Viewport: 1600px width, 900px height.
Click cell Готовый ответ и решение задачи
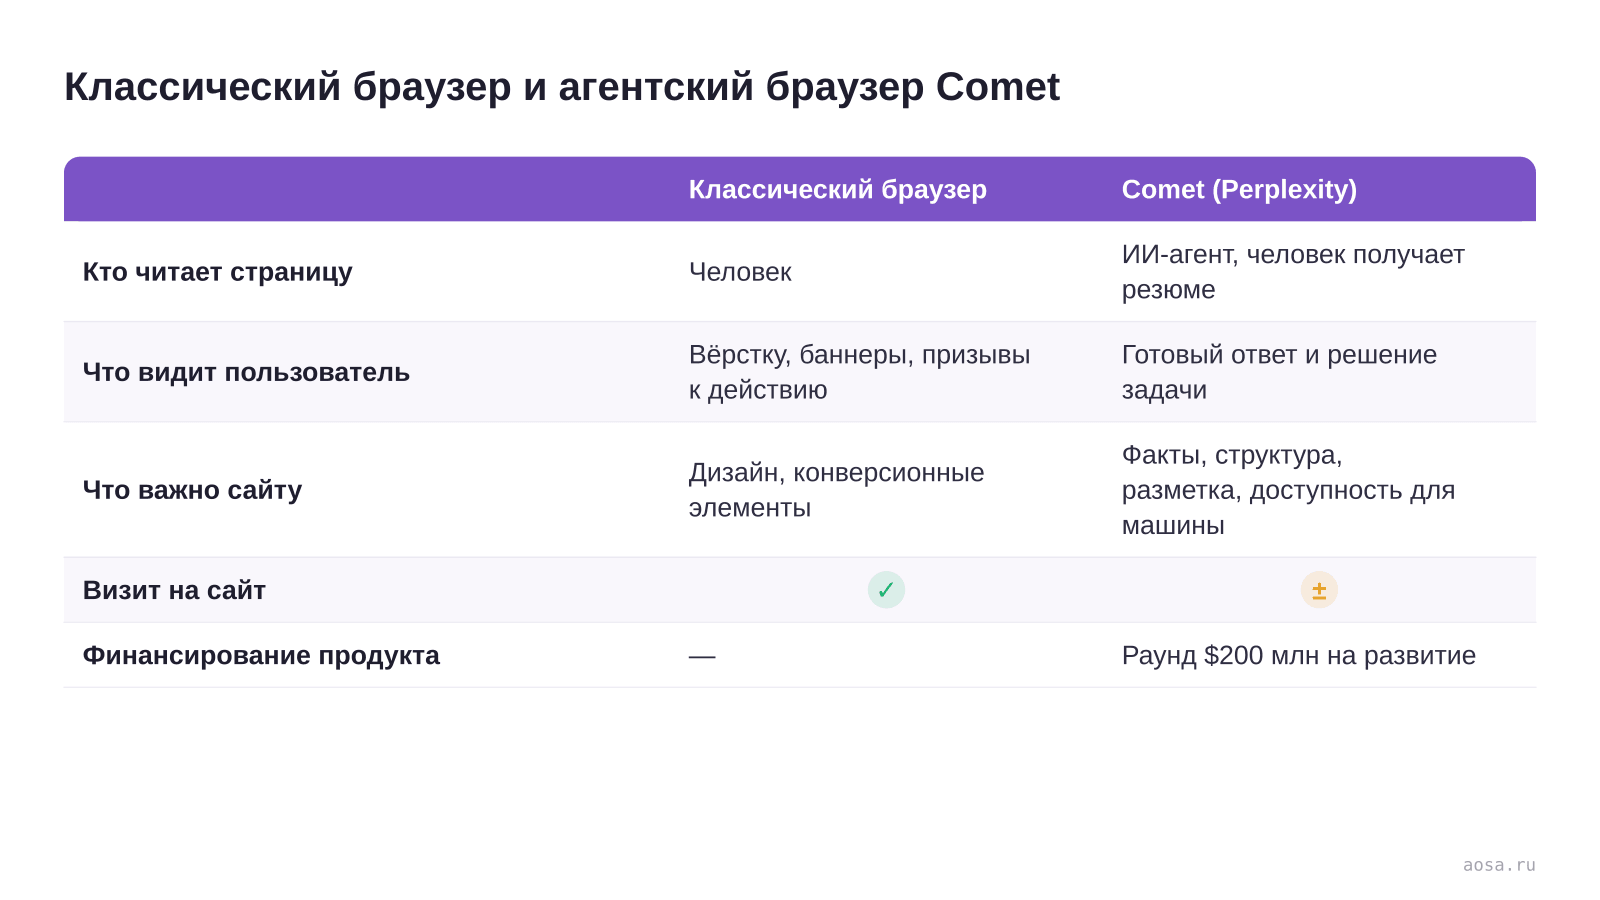pyautogui.click(x=1279, y=372)
